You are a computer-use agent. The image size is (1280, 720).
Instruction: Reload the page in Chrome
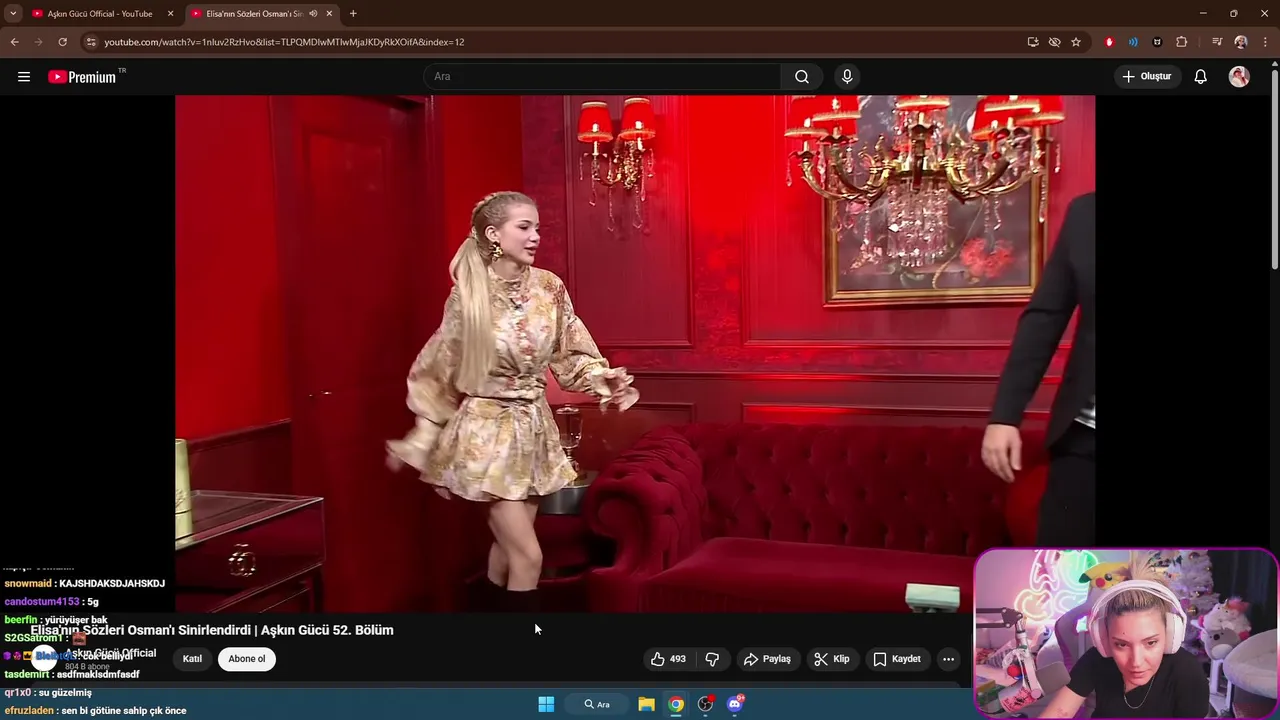(62, 42)
